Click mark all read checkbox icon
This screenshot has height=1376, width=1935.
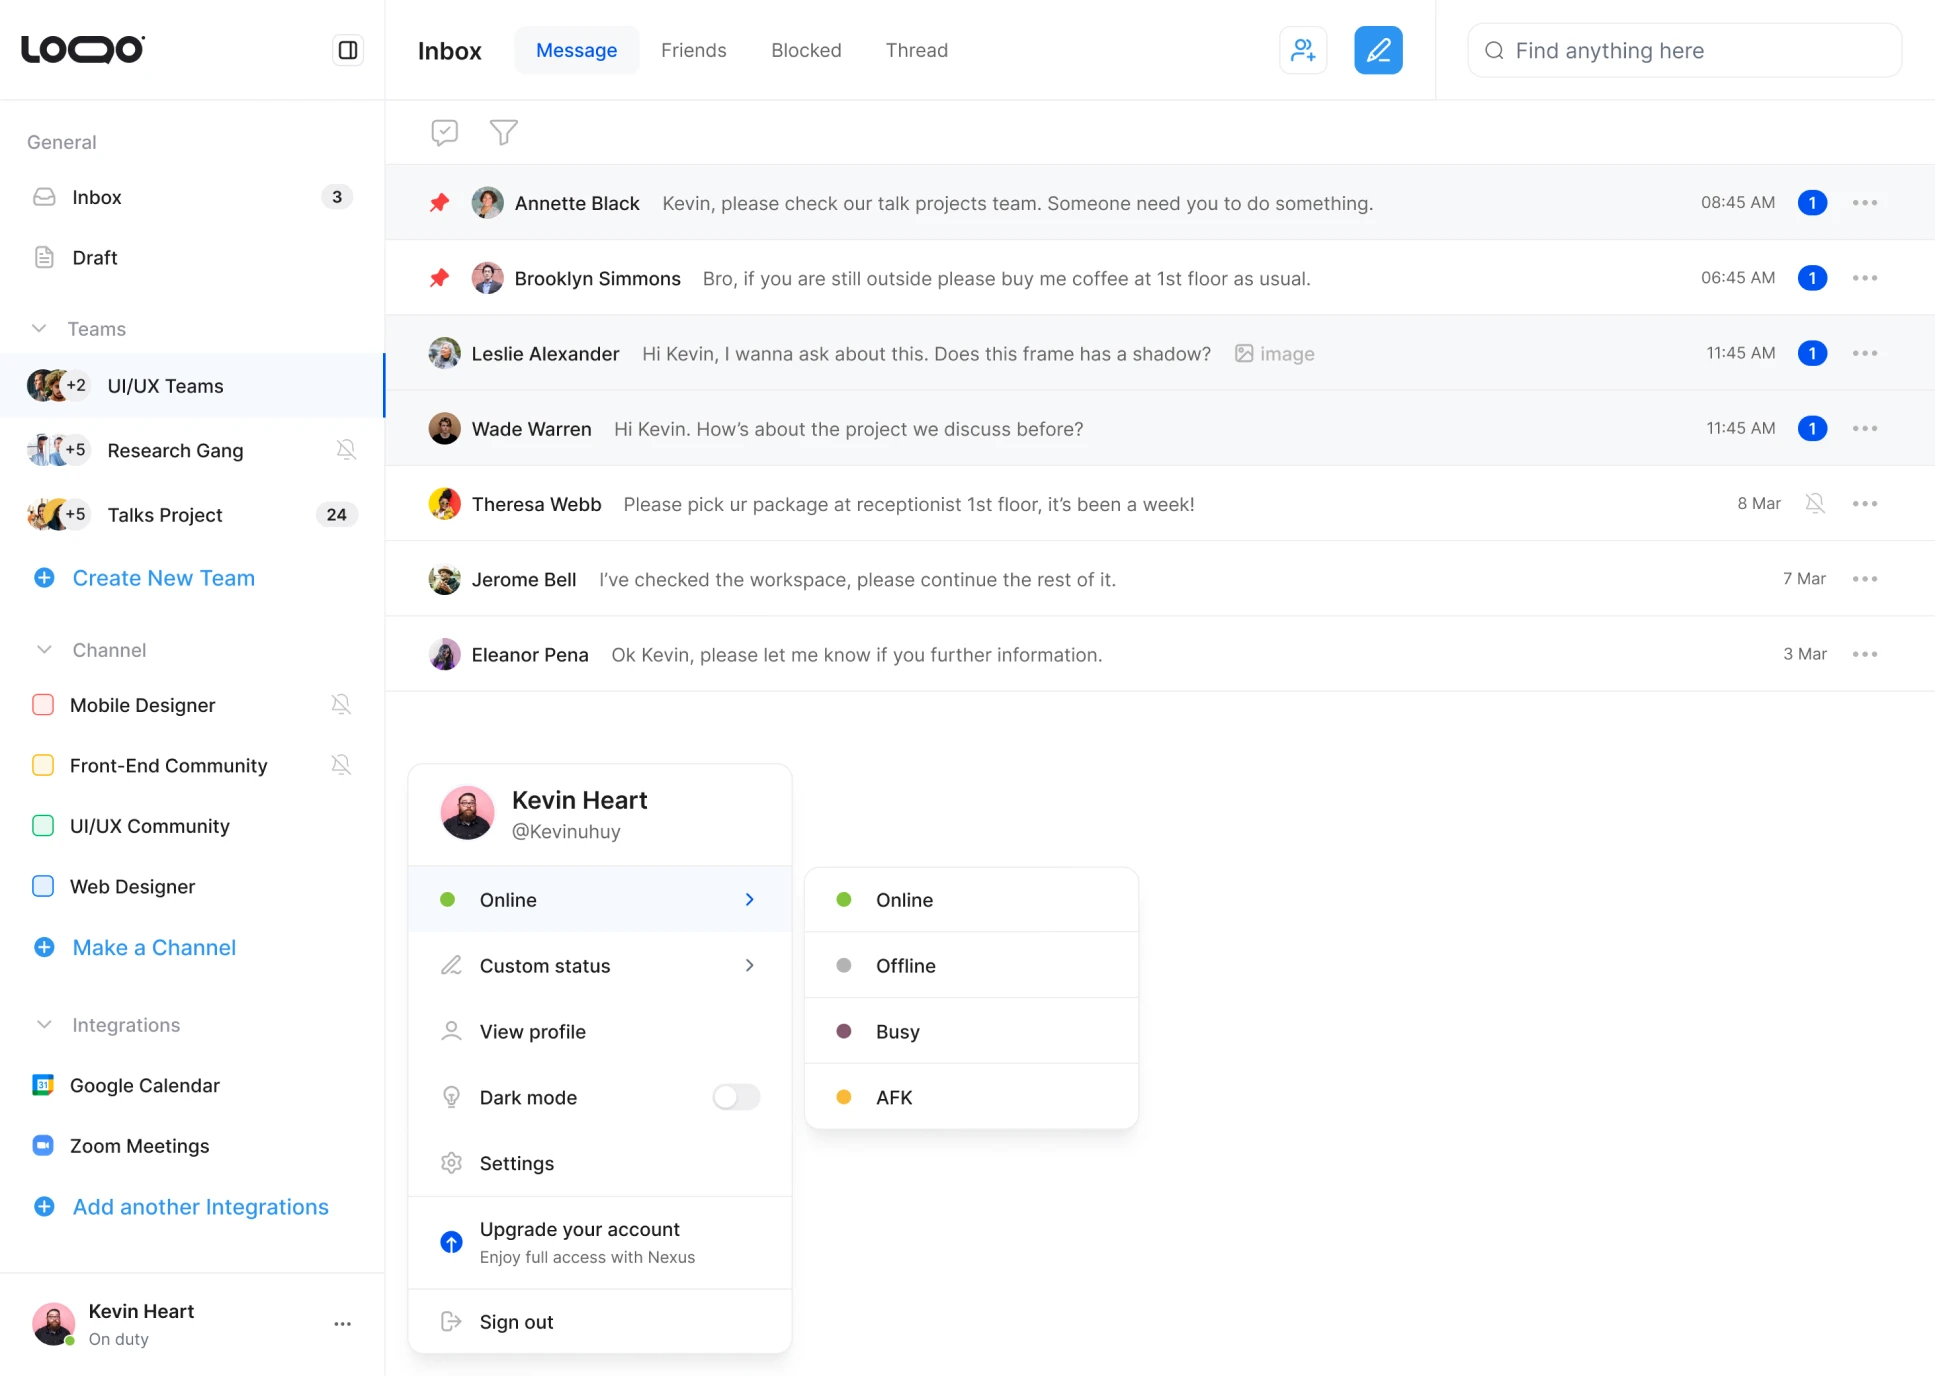point(444,132)
